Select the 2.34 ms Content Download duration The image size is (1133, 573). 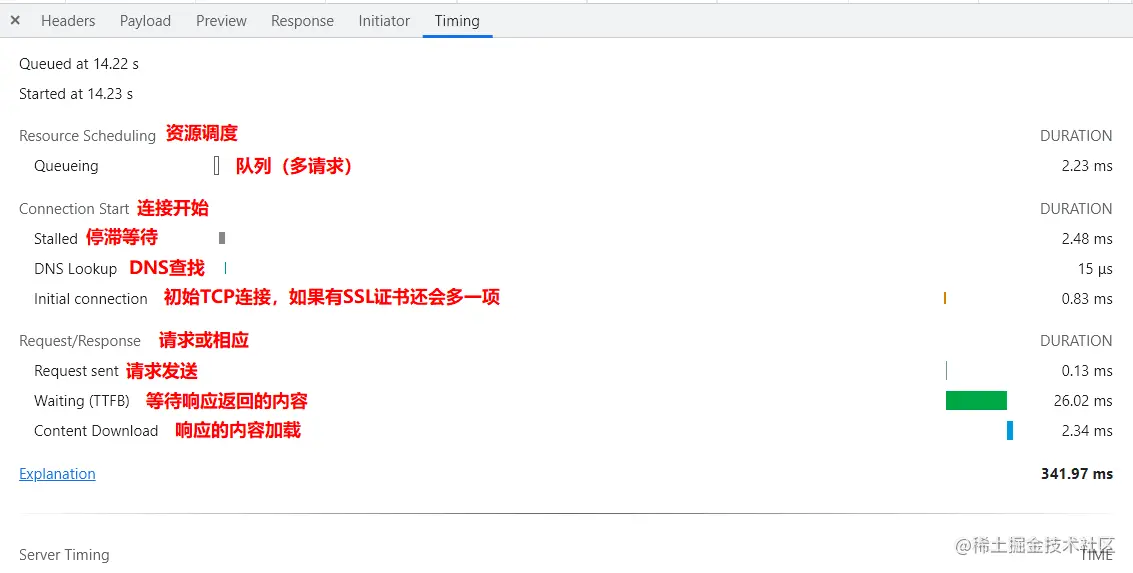[1087, 431]
